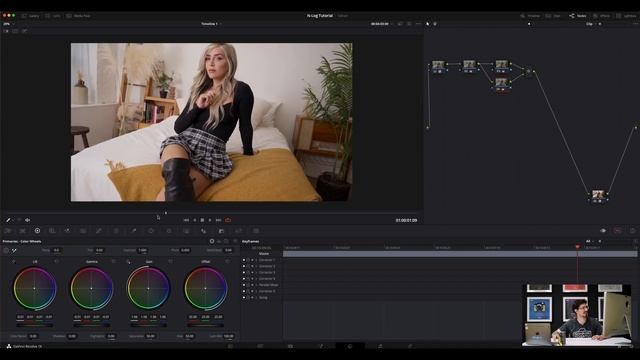Reset the Gamma color wheel
640x360 pixels.
click(113, 261)
